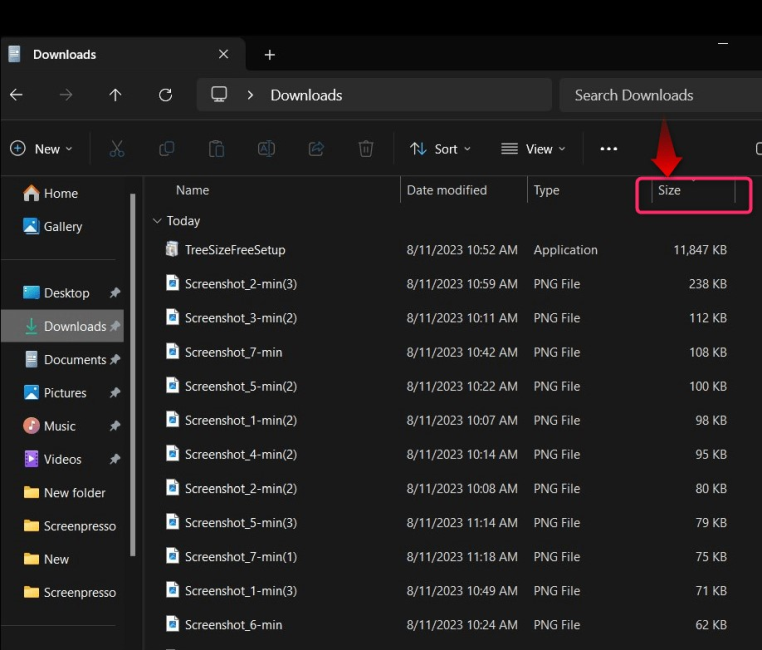
Task: Navigate back with the left arrow
Action: (16, 95)
